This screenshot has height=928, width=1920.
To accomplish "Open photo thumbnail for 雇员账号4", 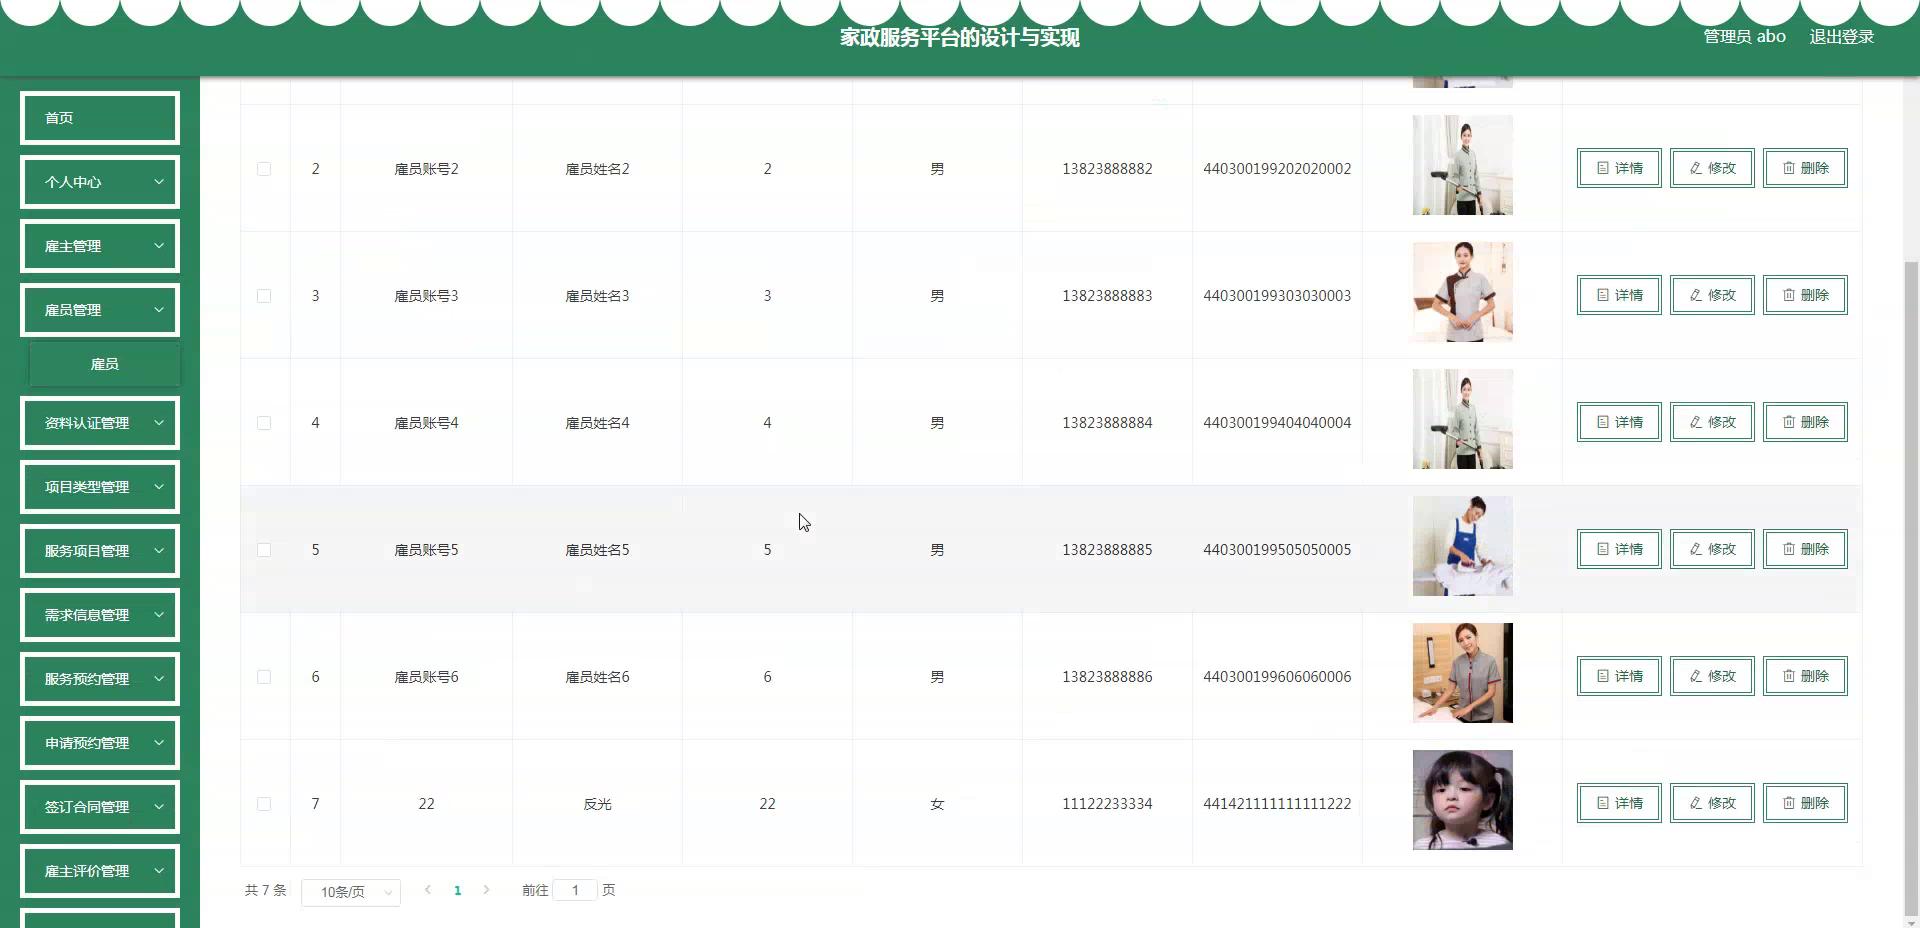I will (x=1462, y=419).
